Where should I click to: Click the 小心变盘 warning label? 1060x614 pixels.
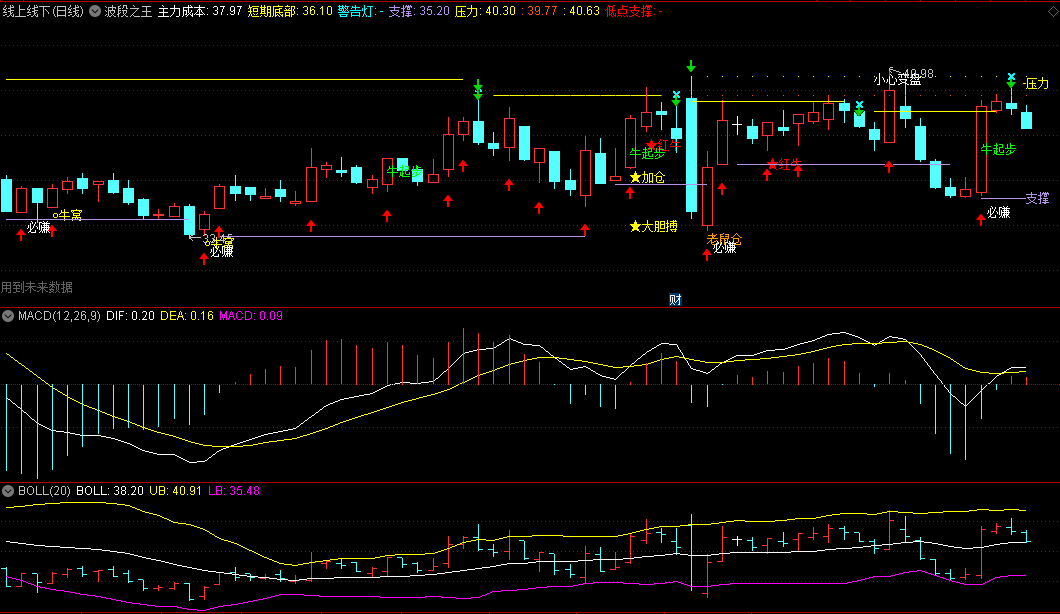[x=896, y=79]
